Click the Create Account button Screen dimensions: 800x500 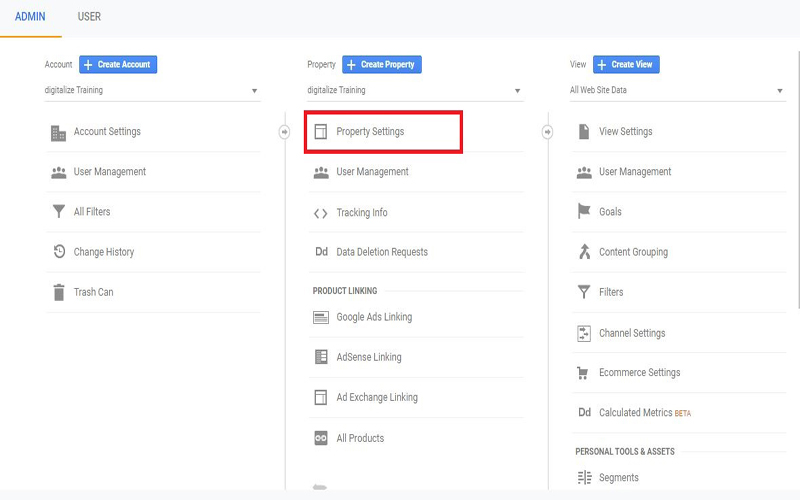click(118, 64)
